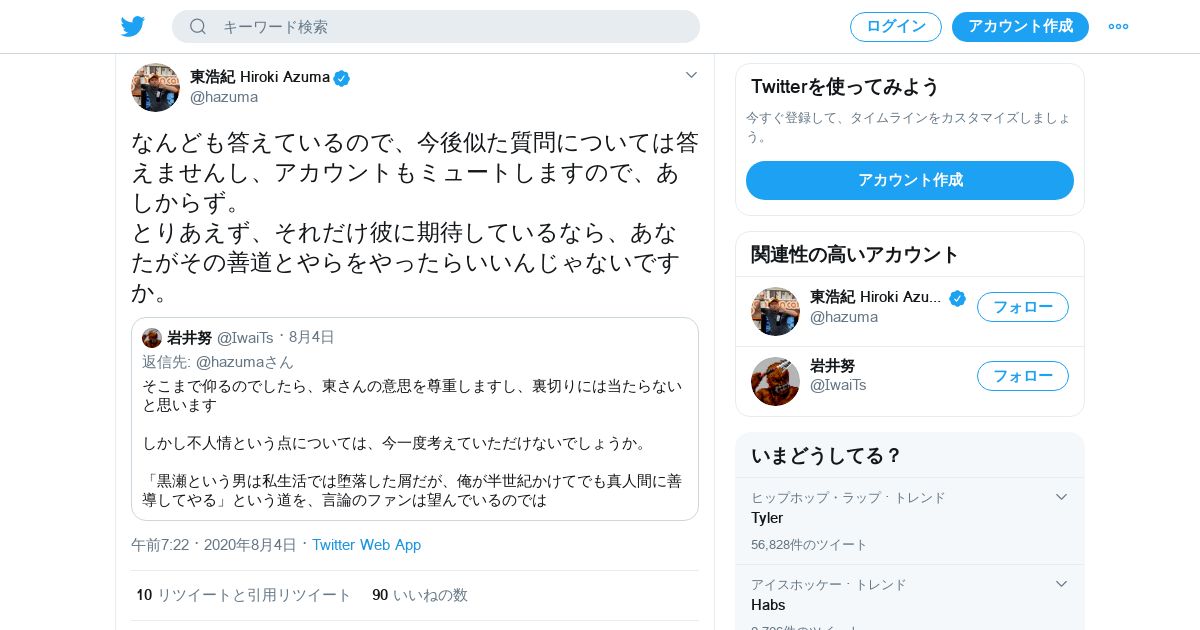Click verified badge next to Hiroki Azuma tweet author
Screen dimensions: 1200x630
point(342,78)
